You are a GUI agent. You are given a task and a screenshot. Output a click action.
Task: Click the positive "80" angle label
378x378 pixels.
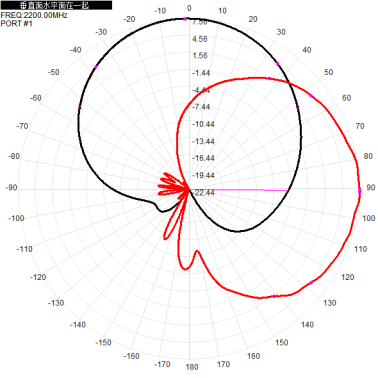tap(368, 156)
